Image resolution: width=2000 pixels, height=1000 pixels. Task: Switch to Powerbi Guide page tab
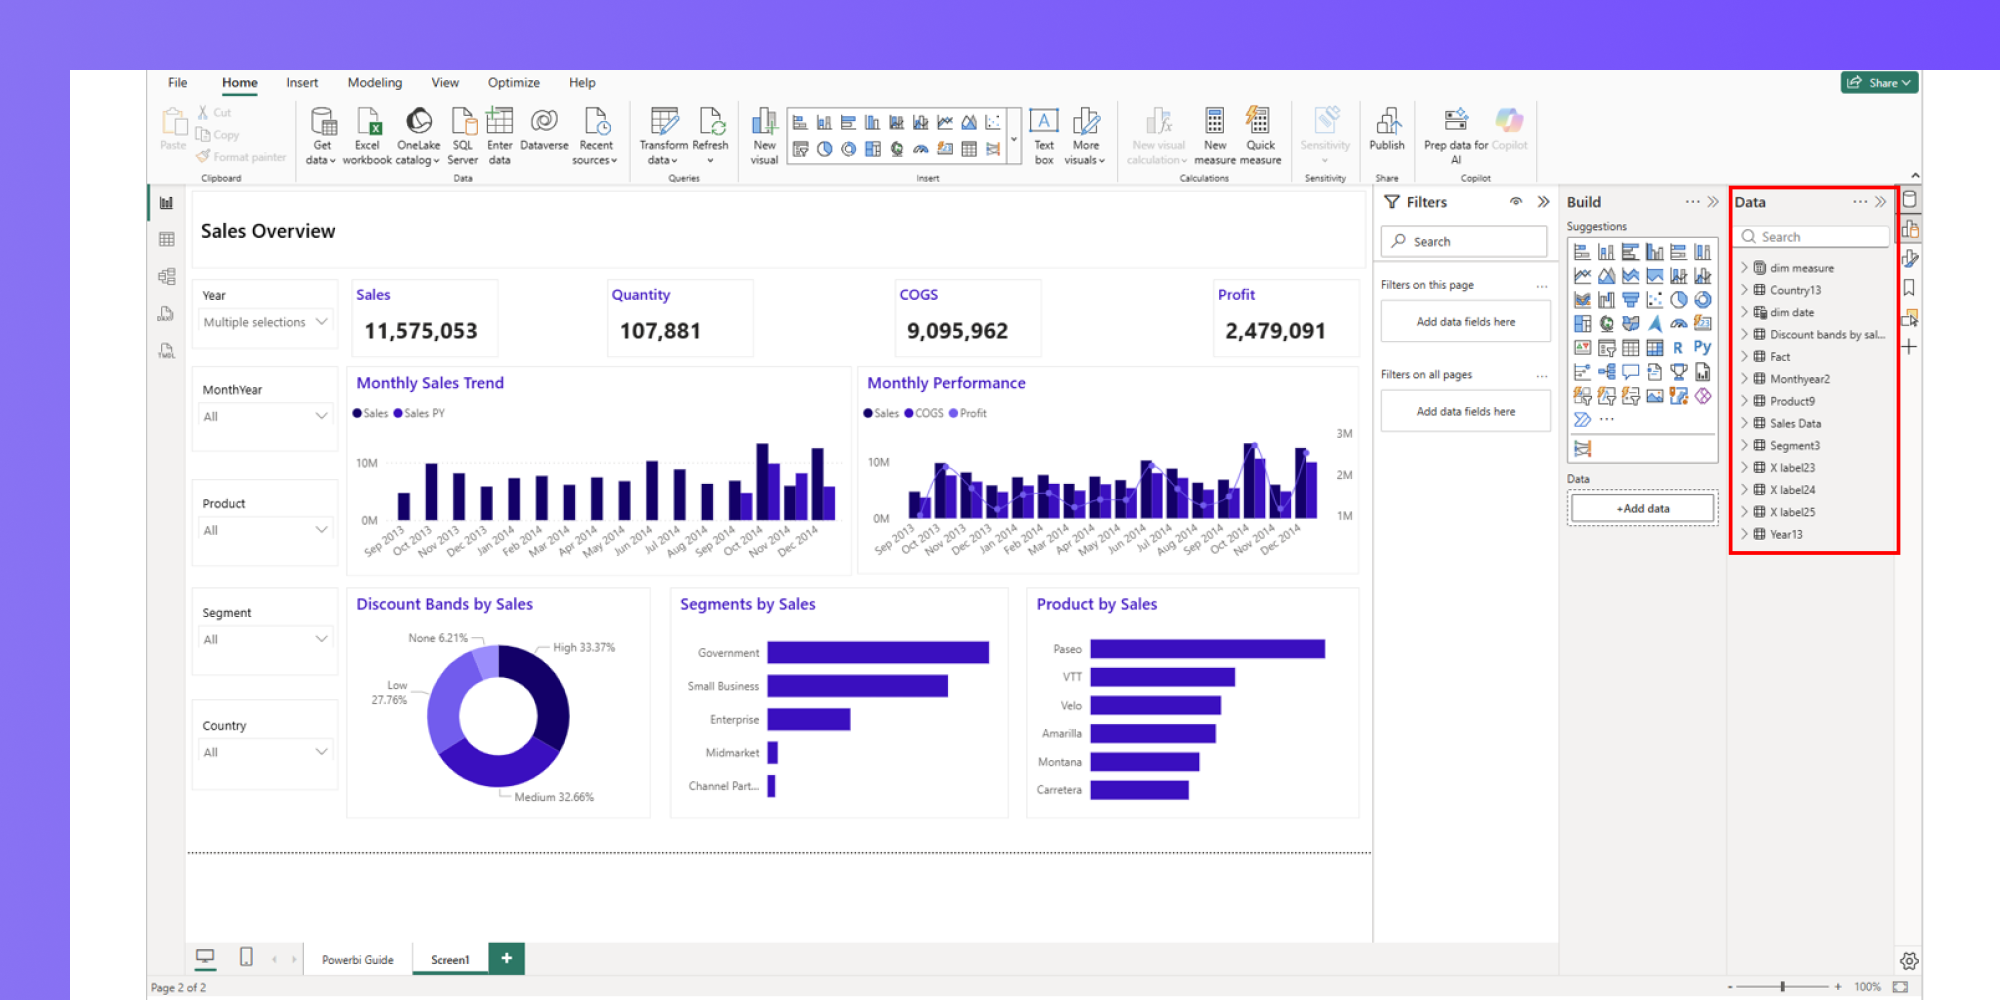coord(357,960)
